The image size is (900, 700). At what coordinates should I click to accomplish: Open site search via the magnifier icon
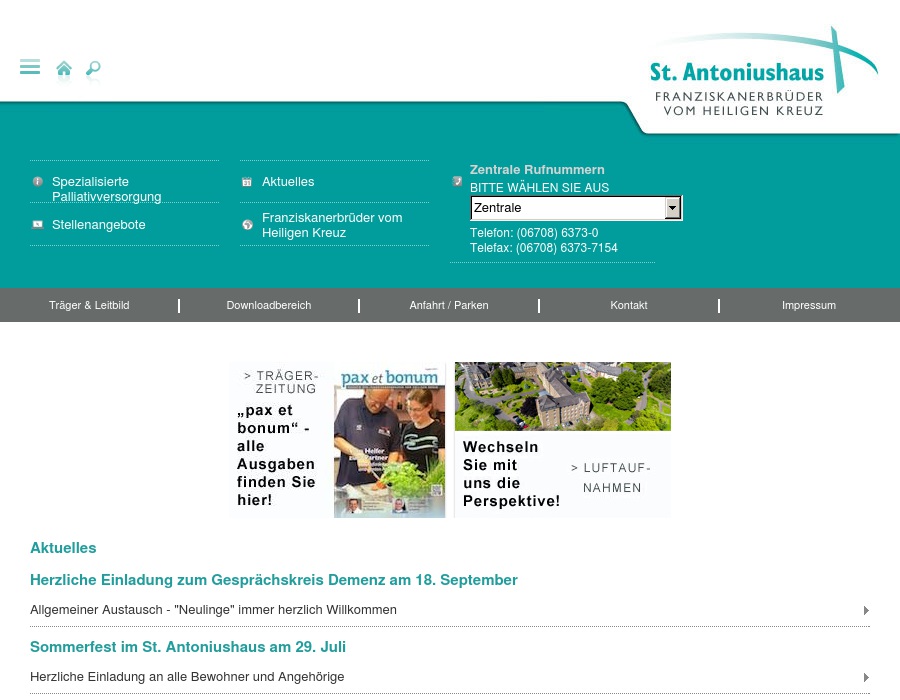[92, 69]
